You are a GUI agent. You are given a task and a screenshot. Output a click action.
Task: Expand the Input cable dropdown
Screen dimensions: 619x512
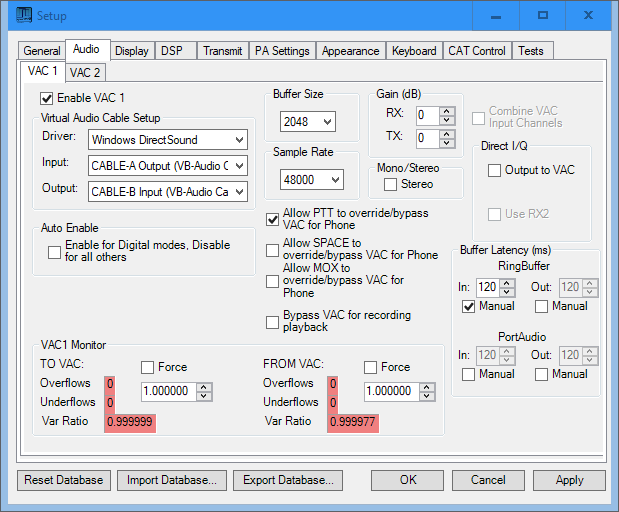coord(238,165)
